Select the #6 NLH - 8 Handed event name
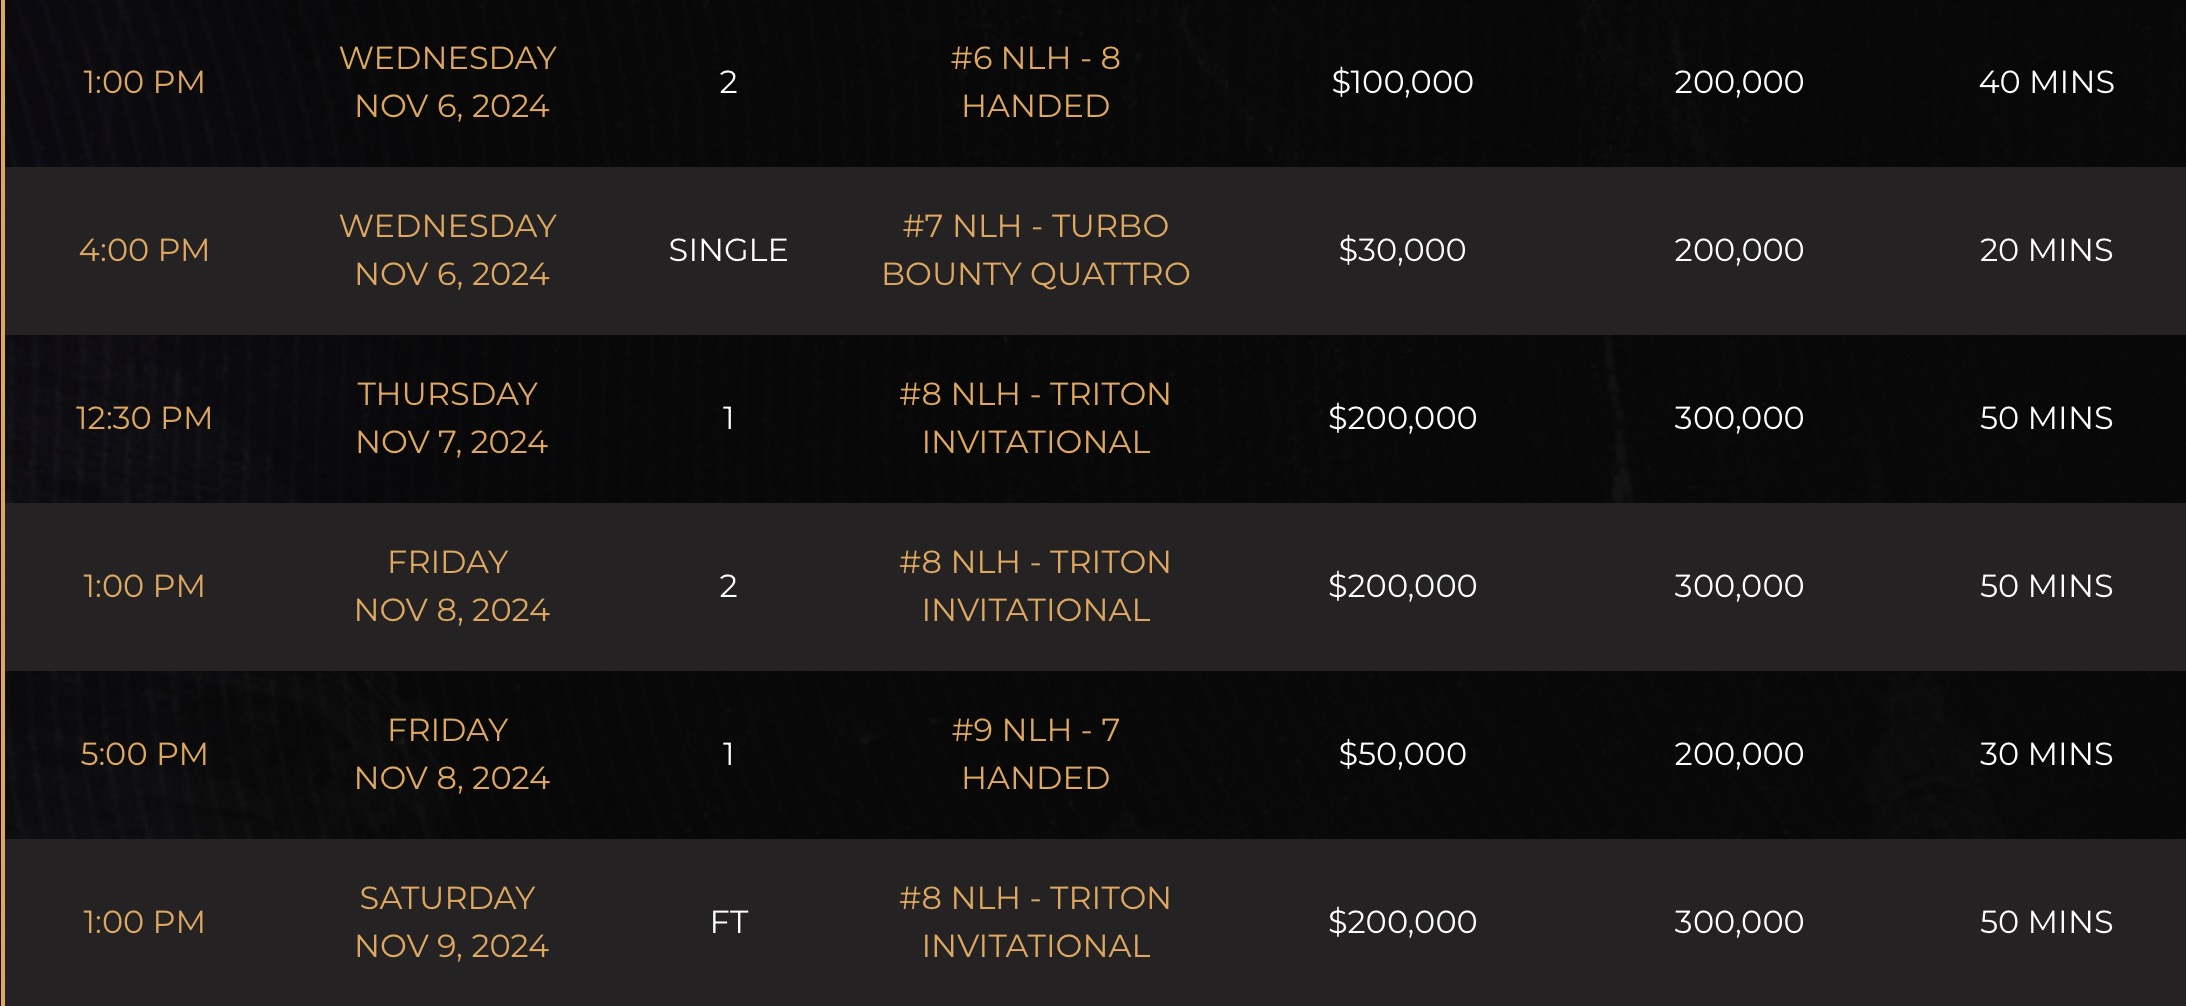 point(1035,82)
